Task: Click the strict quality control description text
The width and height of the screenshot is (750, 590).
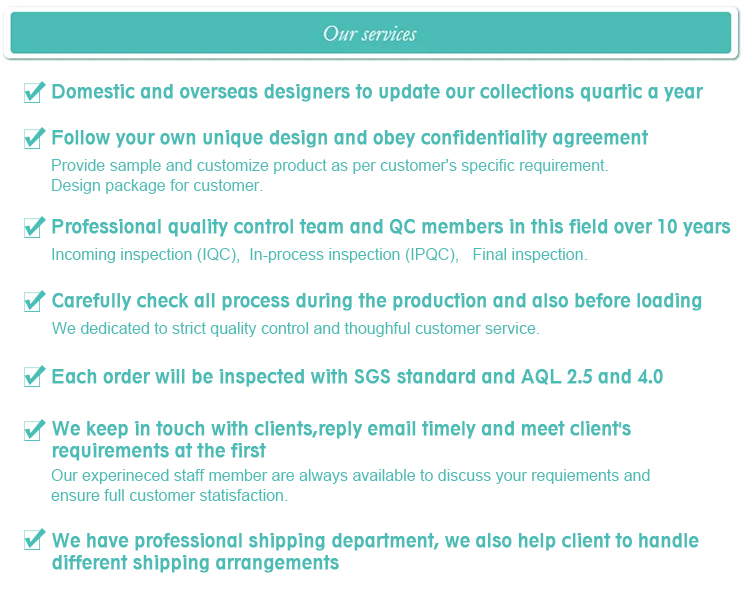Action: click(x=296, y=329)
